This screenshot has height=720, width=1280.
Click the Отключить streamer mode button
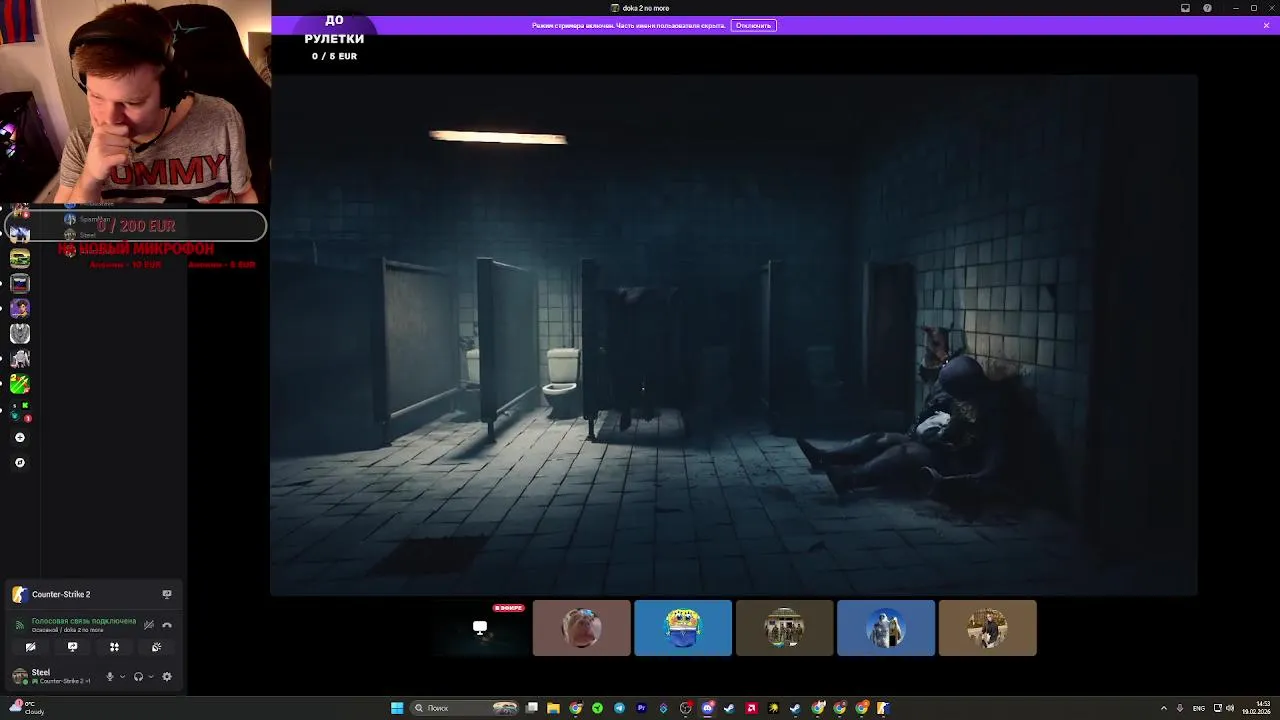(753, 25)
